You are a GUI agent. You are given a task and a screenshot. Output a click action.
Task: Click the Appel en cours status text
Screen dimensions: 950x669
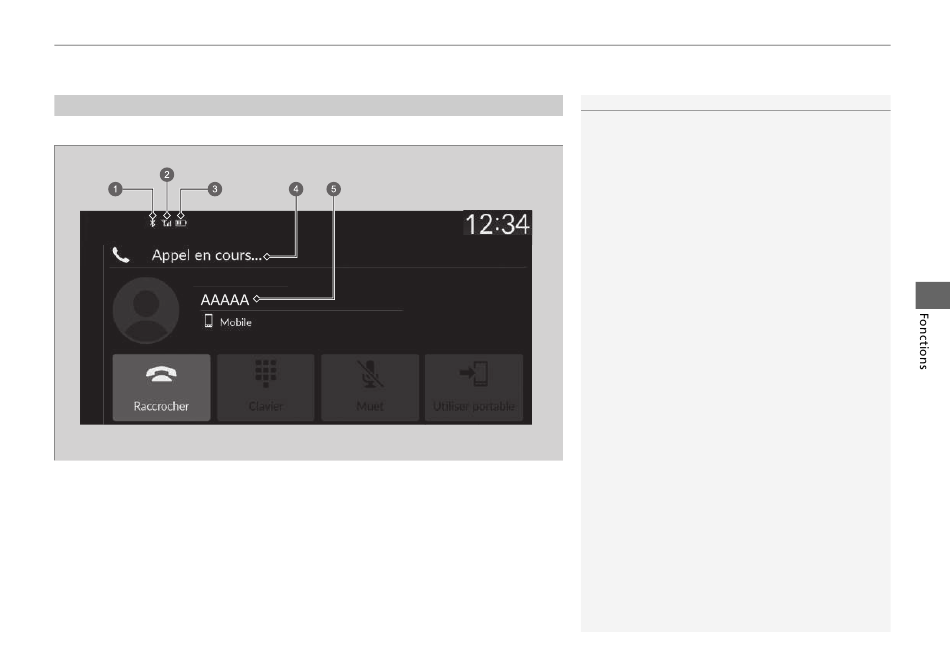207,255
